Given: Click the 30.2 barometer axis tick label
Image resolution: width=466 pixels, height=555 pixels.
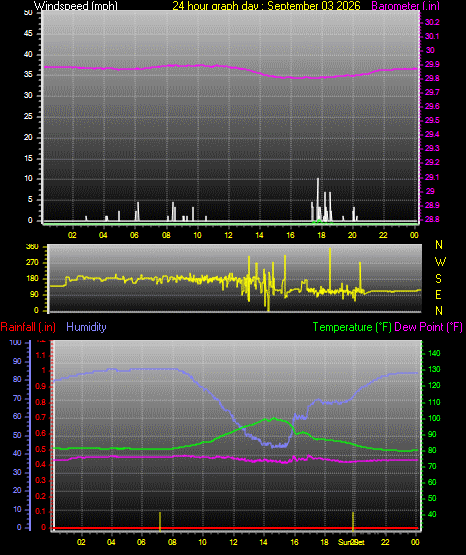Looking at the screenshot, I should (432, 22).
